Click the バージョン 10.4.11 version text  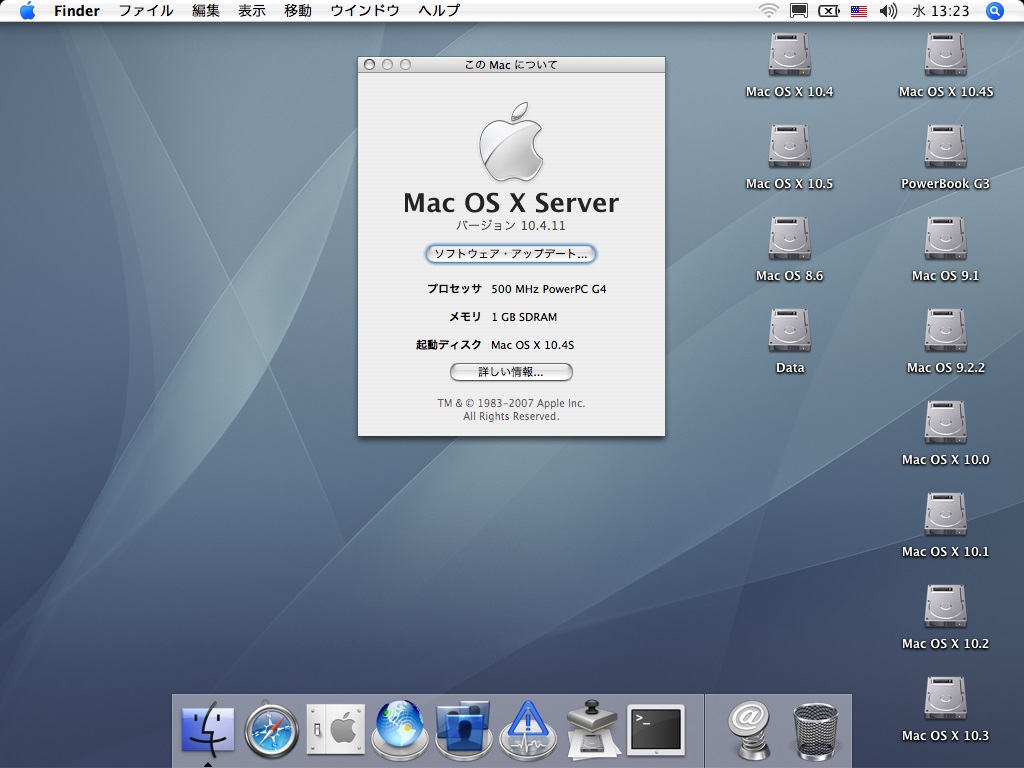pyautogui.click(x=511, y=225)
